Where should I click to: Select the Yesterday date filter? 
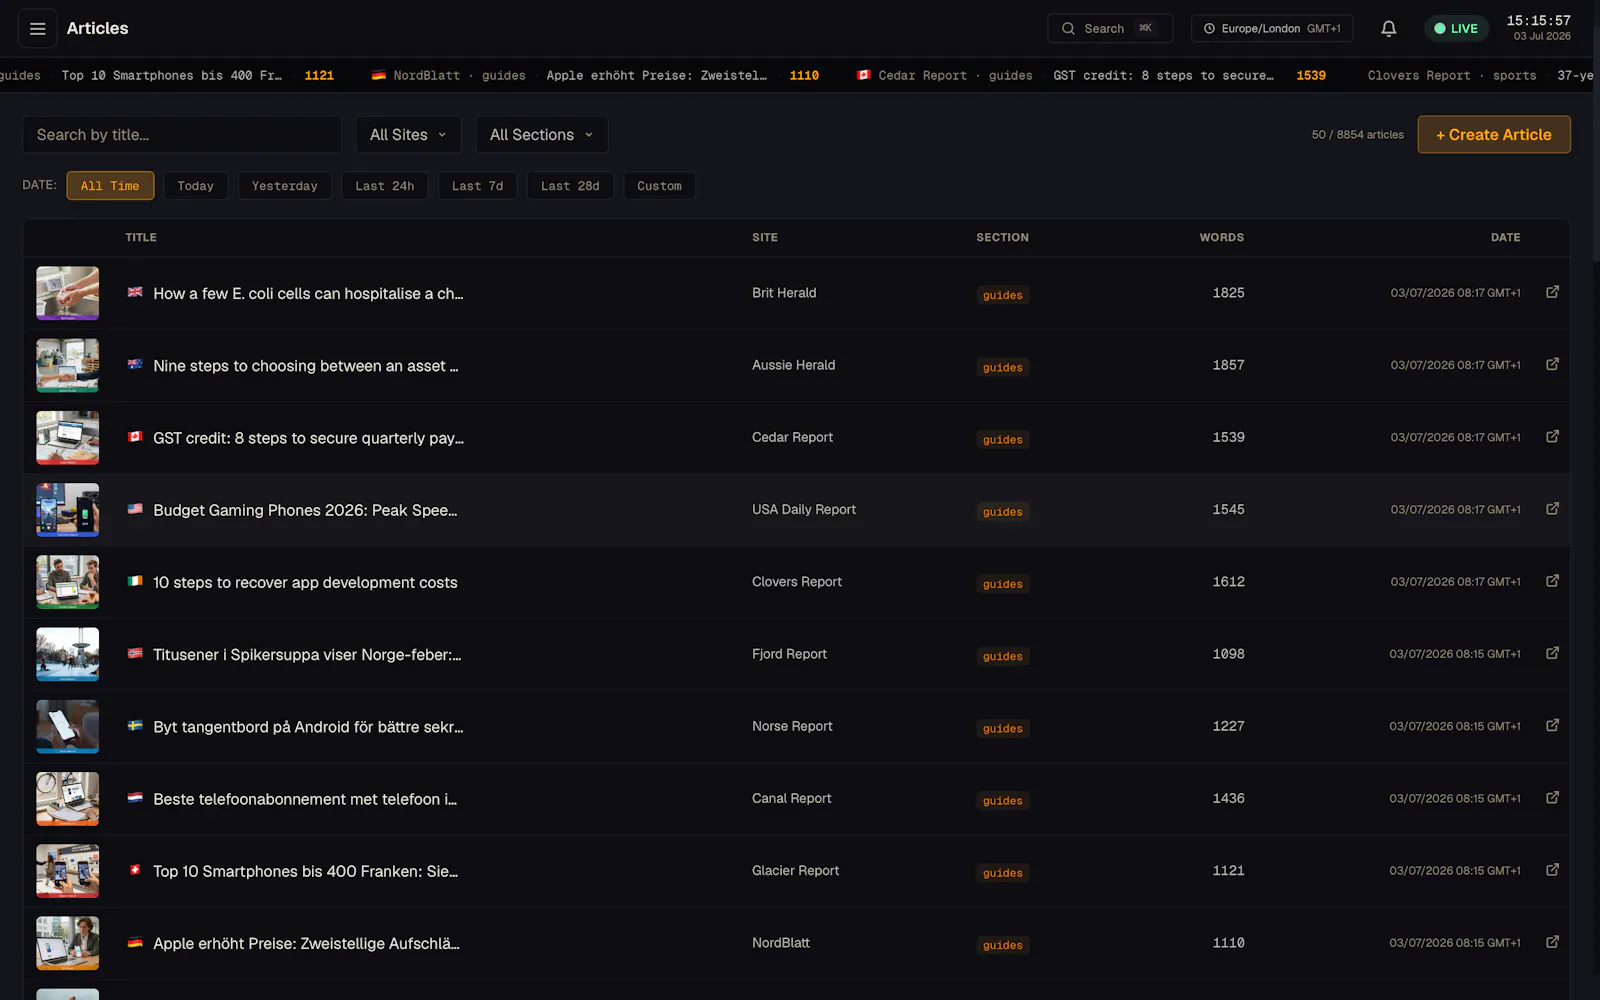[285, 186]
